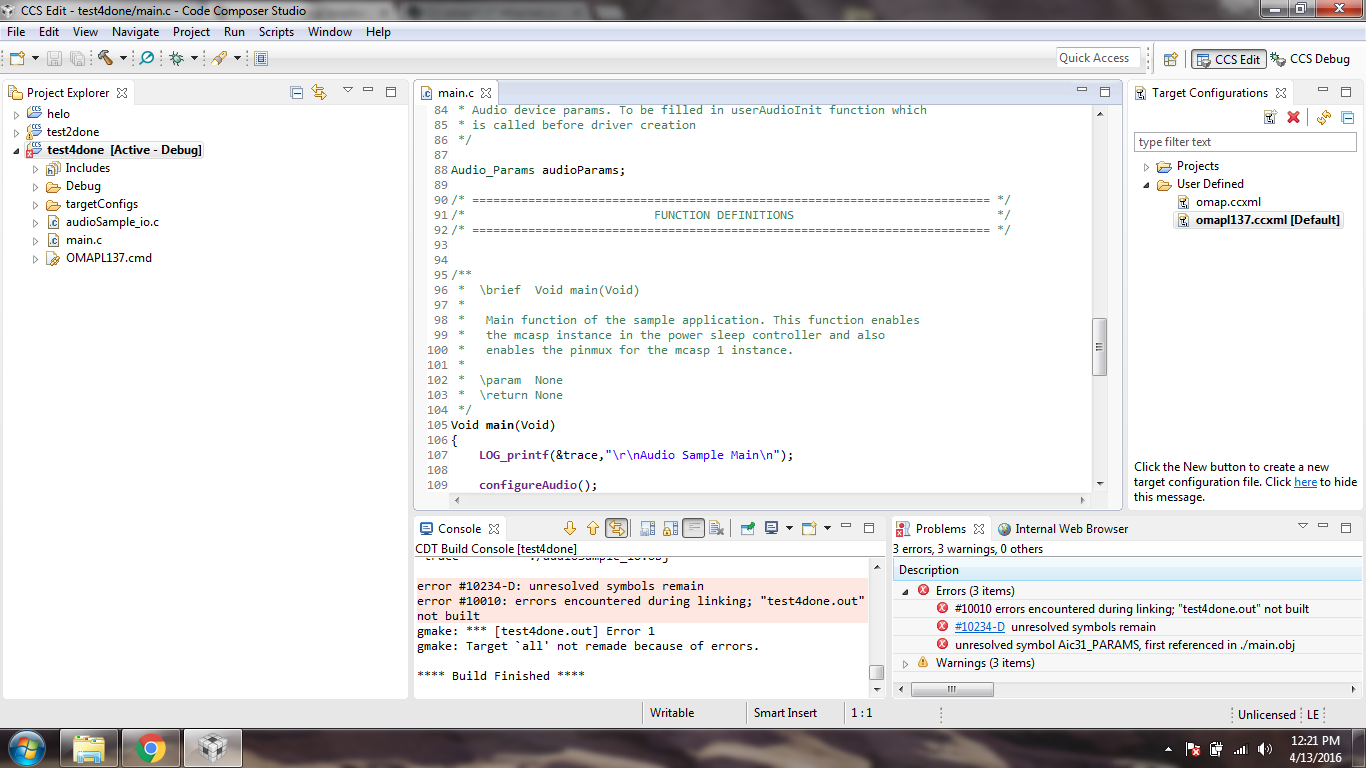The width and height of the screenshot is (1366, 768).
Task: Click the Copy Build Log console icon
Action: pos(647,528)
